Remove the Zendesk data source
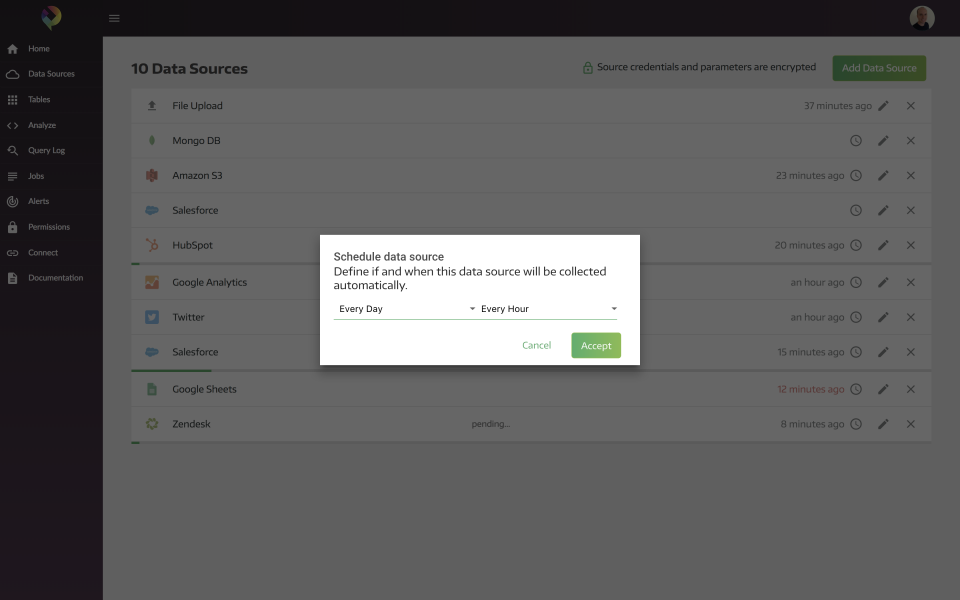 click(x=910, y=424)
